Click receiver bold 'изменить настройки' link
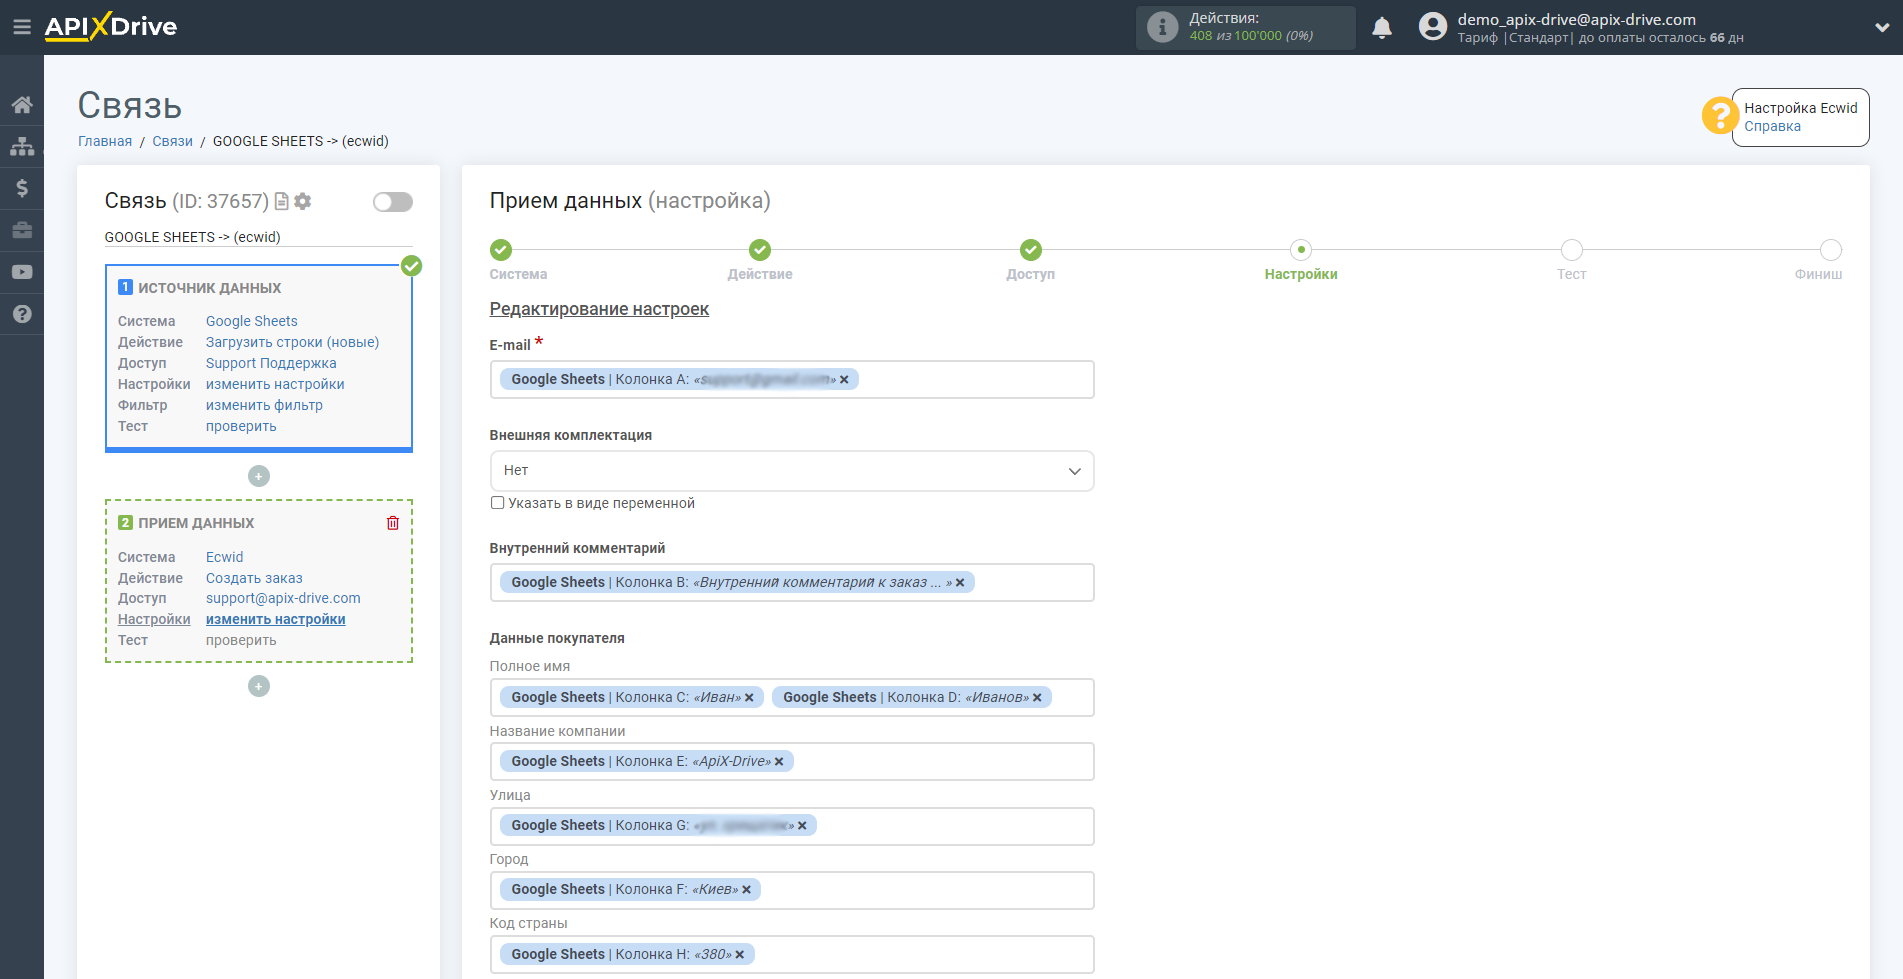This screenshot has width=1903, height=979. tap(276, 619)
